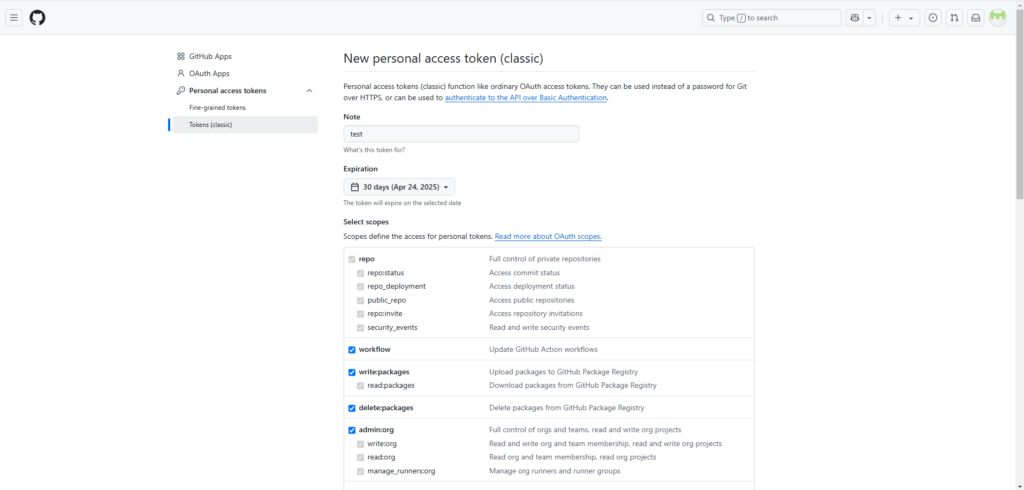Open the Pull requests icon in header
This screenshot has width=1024, height=490.
[x=954, y=18]
